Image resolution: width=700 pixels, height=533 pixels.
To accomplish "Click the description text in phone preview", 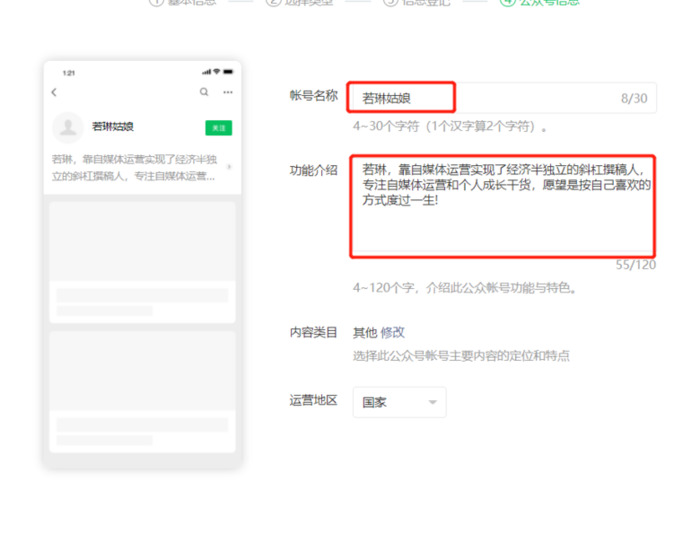I will point(134,167).
